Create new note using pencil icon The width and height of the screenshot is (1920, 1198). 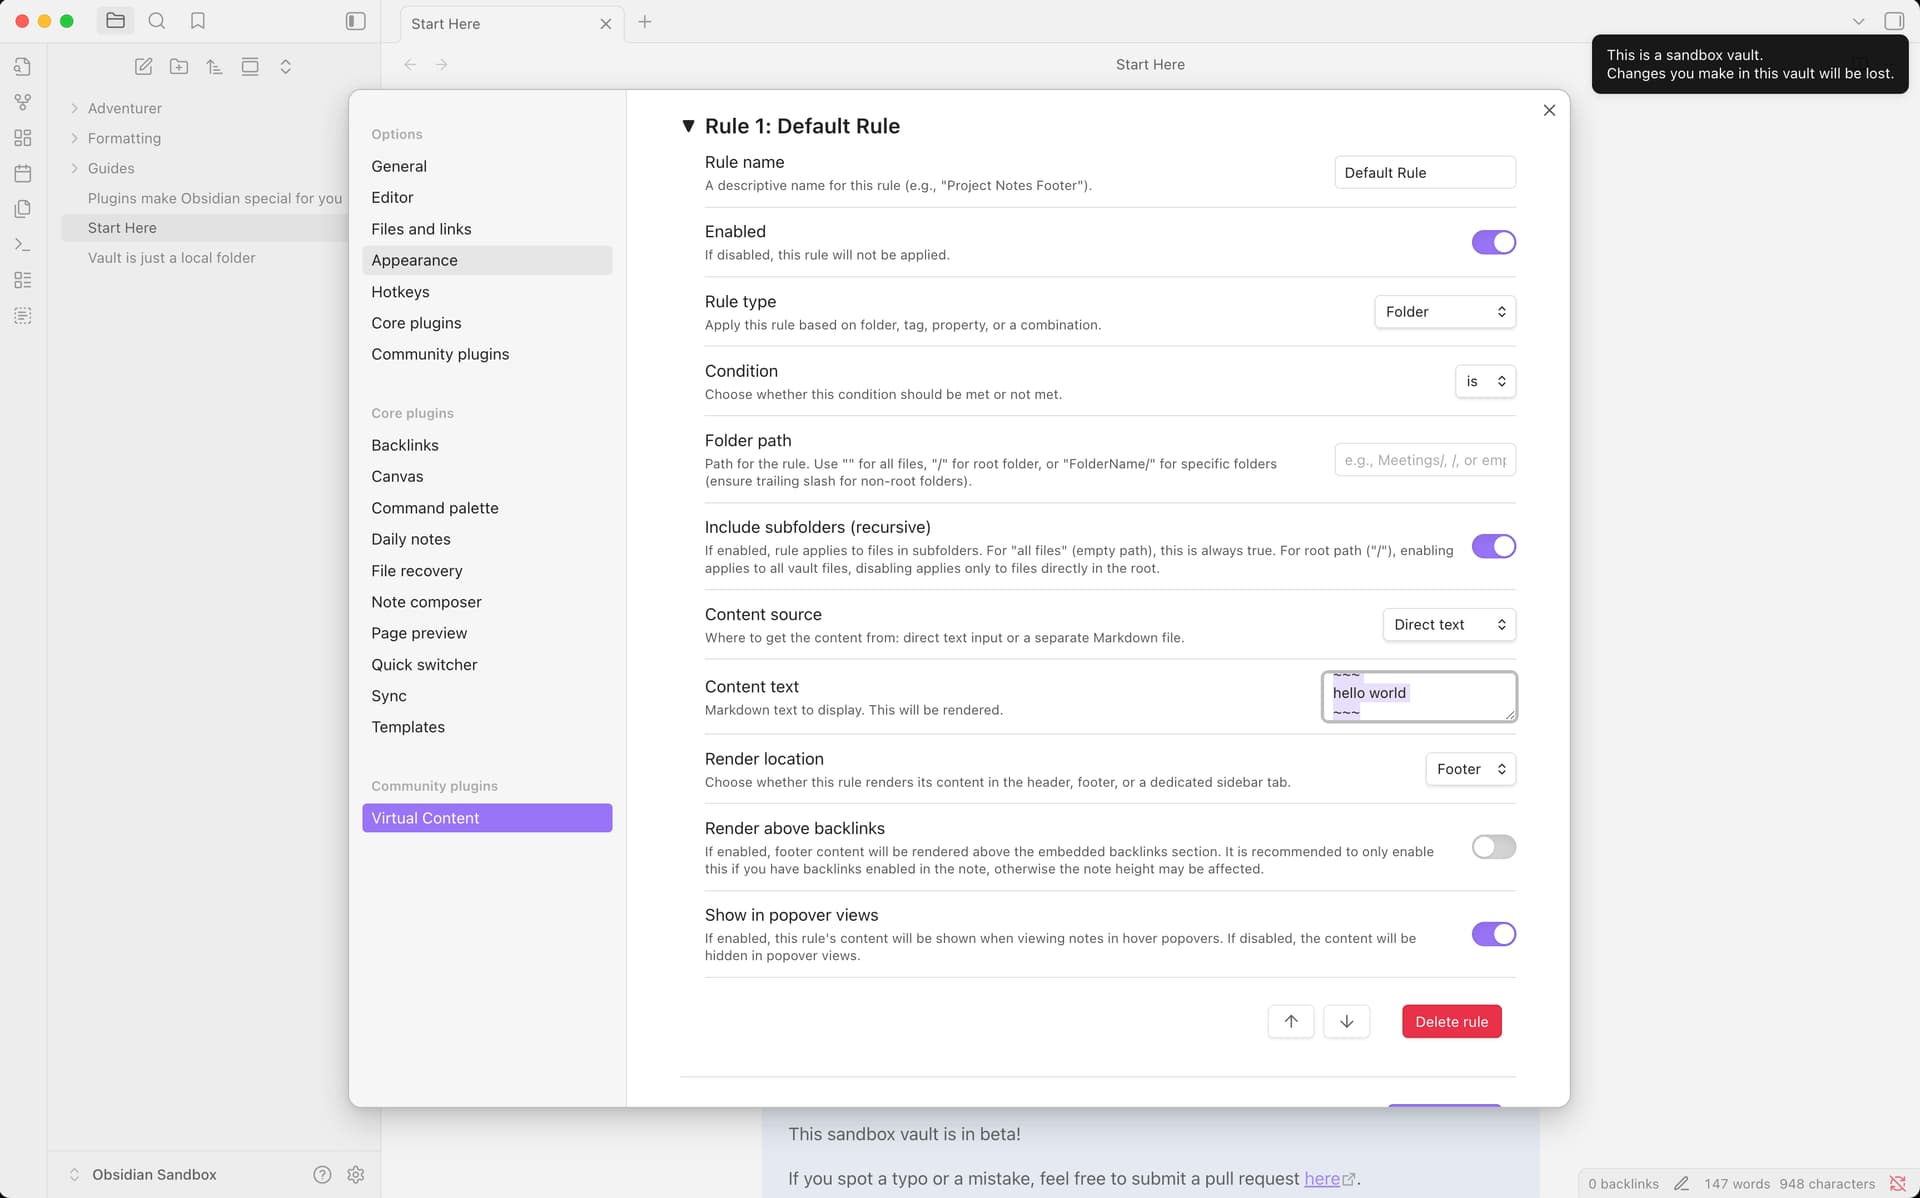coord(144,66)
